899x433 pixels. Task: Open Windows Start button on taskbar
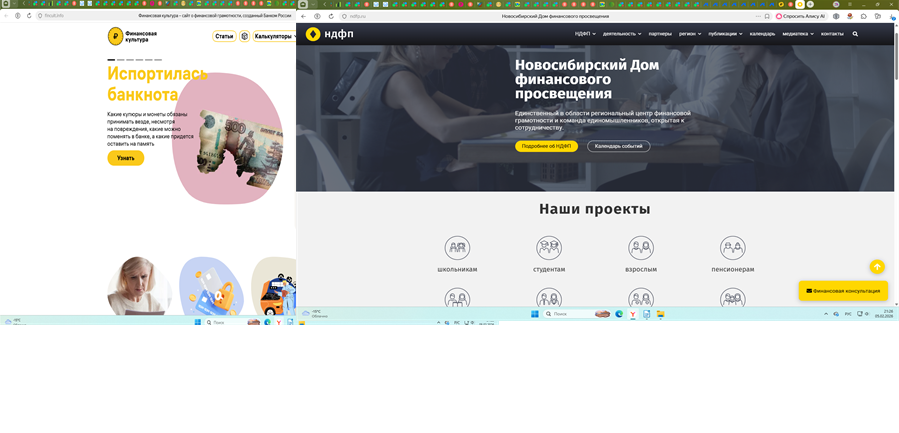pos(534,314)
